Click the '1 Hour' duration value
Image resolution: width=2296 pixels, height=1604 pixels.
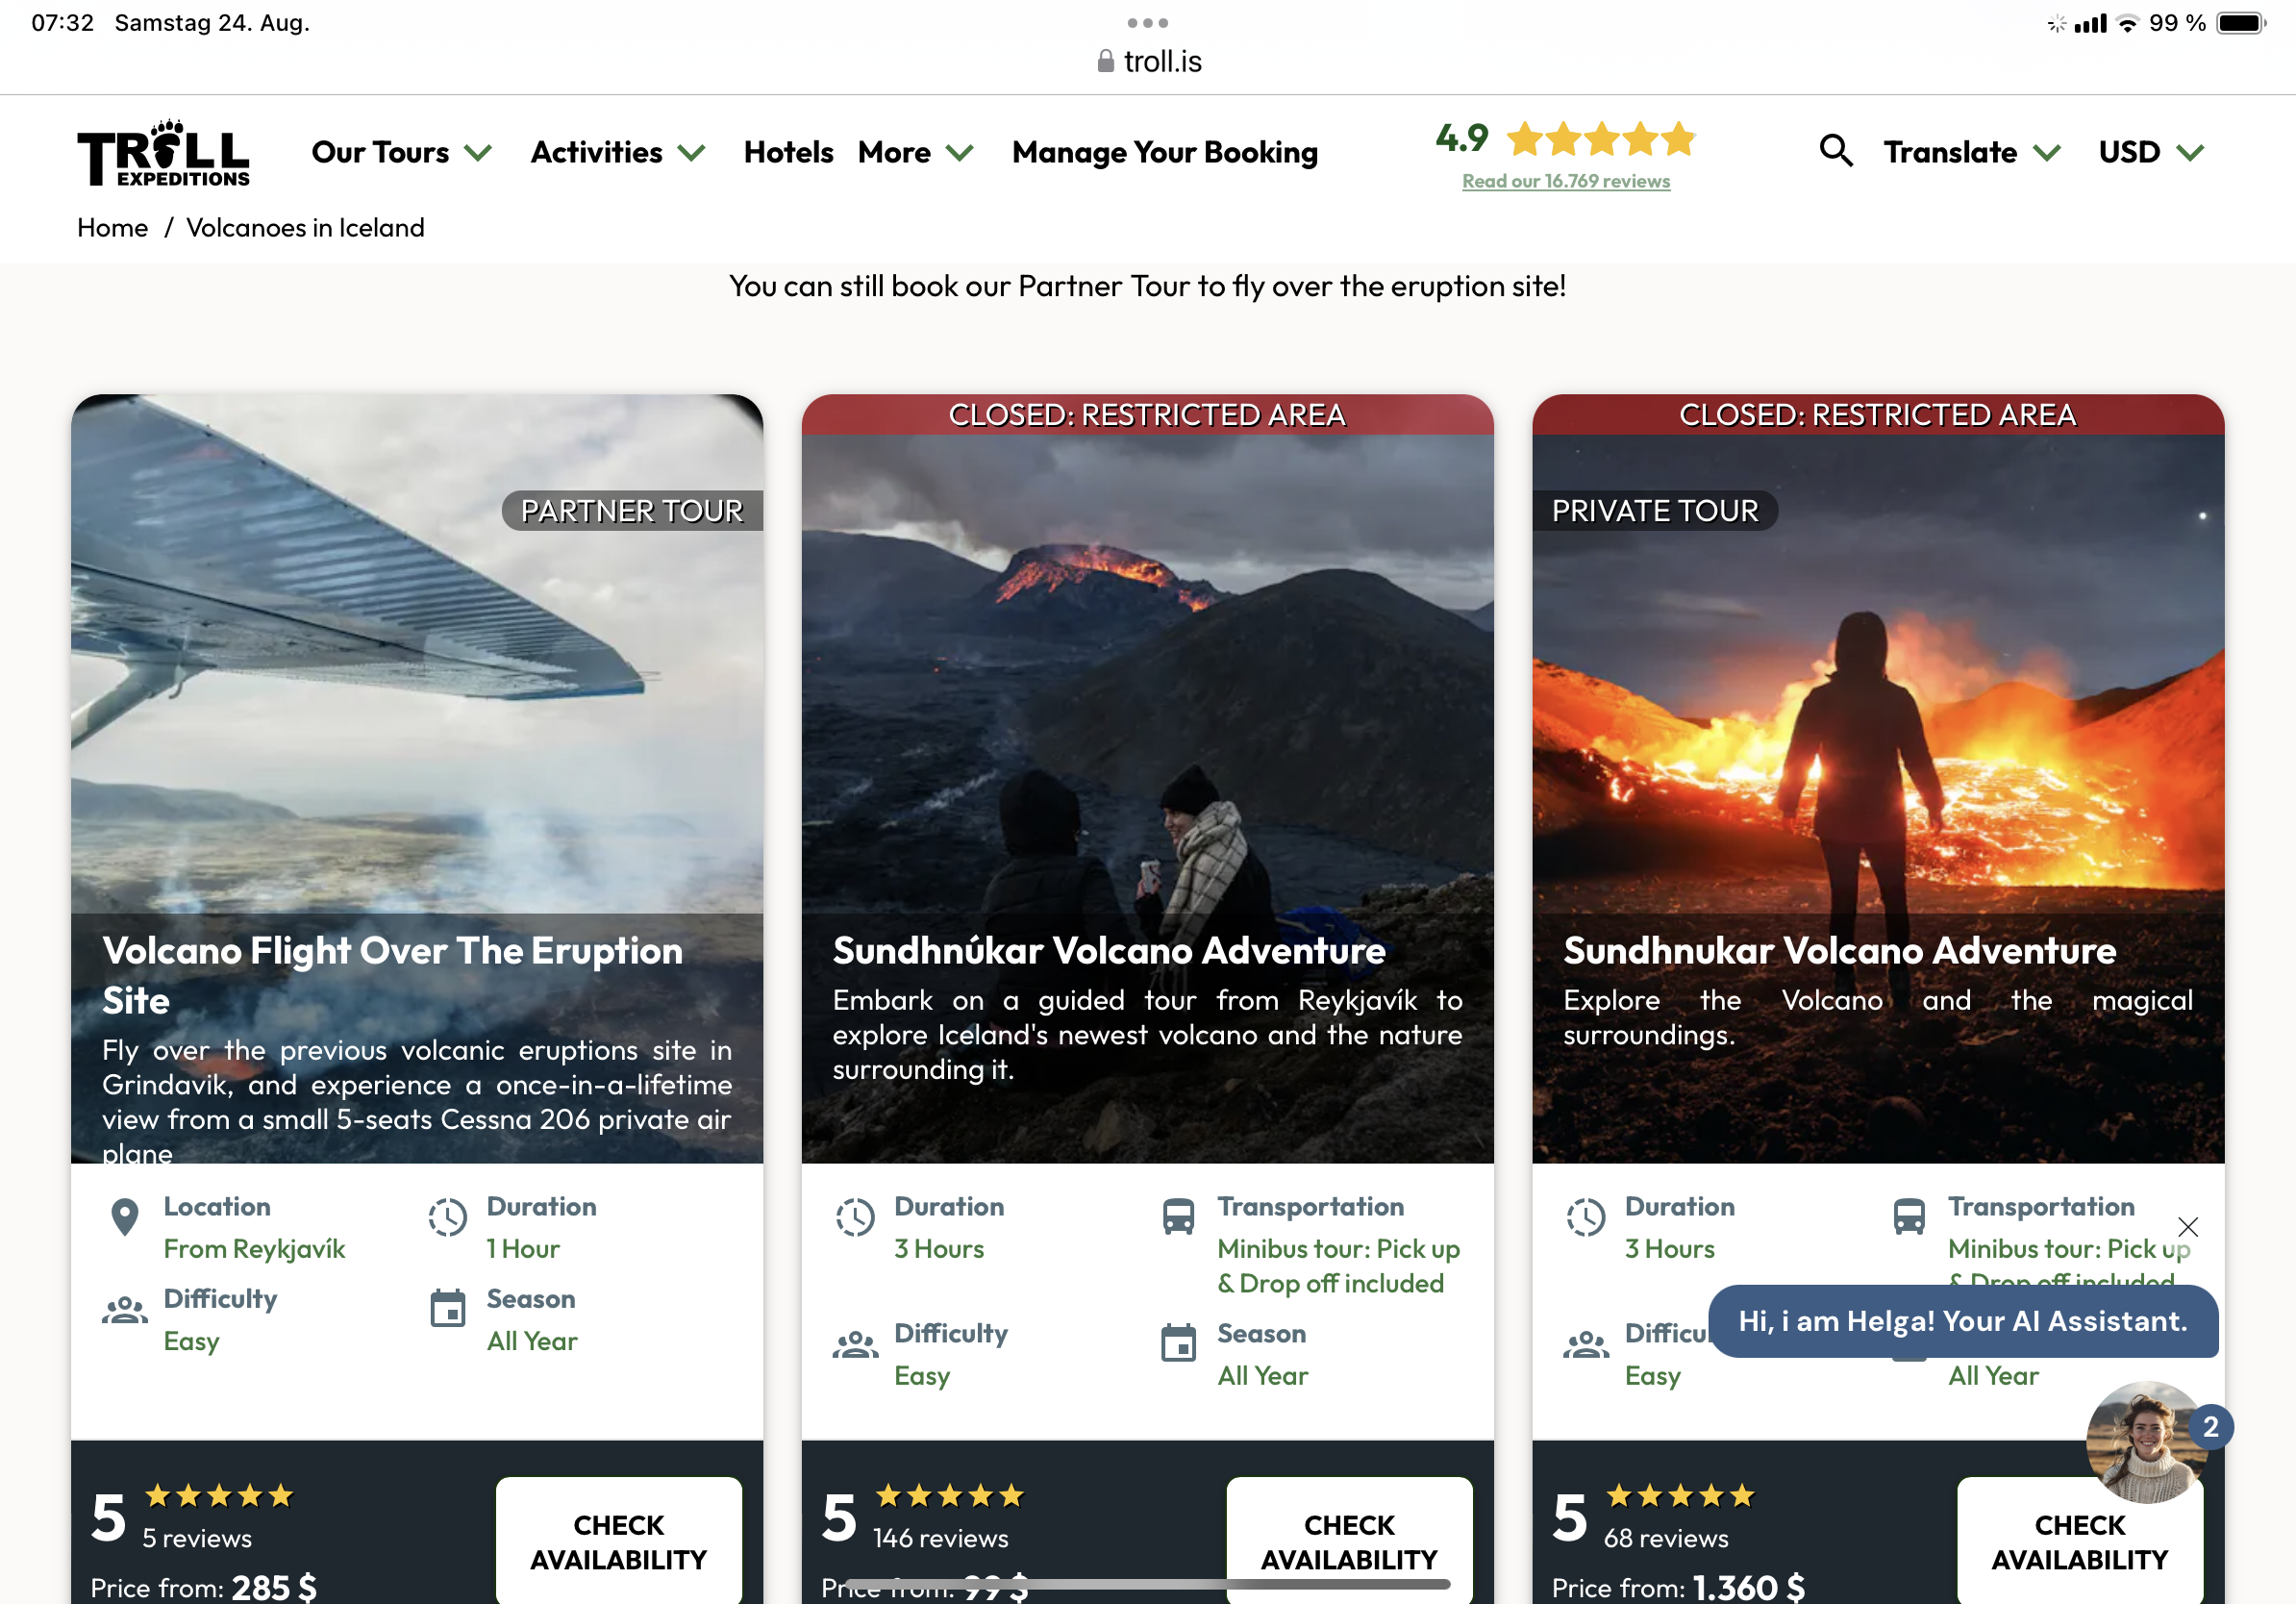(523, 1249)
